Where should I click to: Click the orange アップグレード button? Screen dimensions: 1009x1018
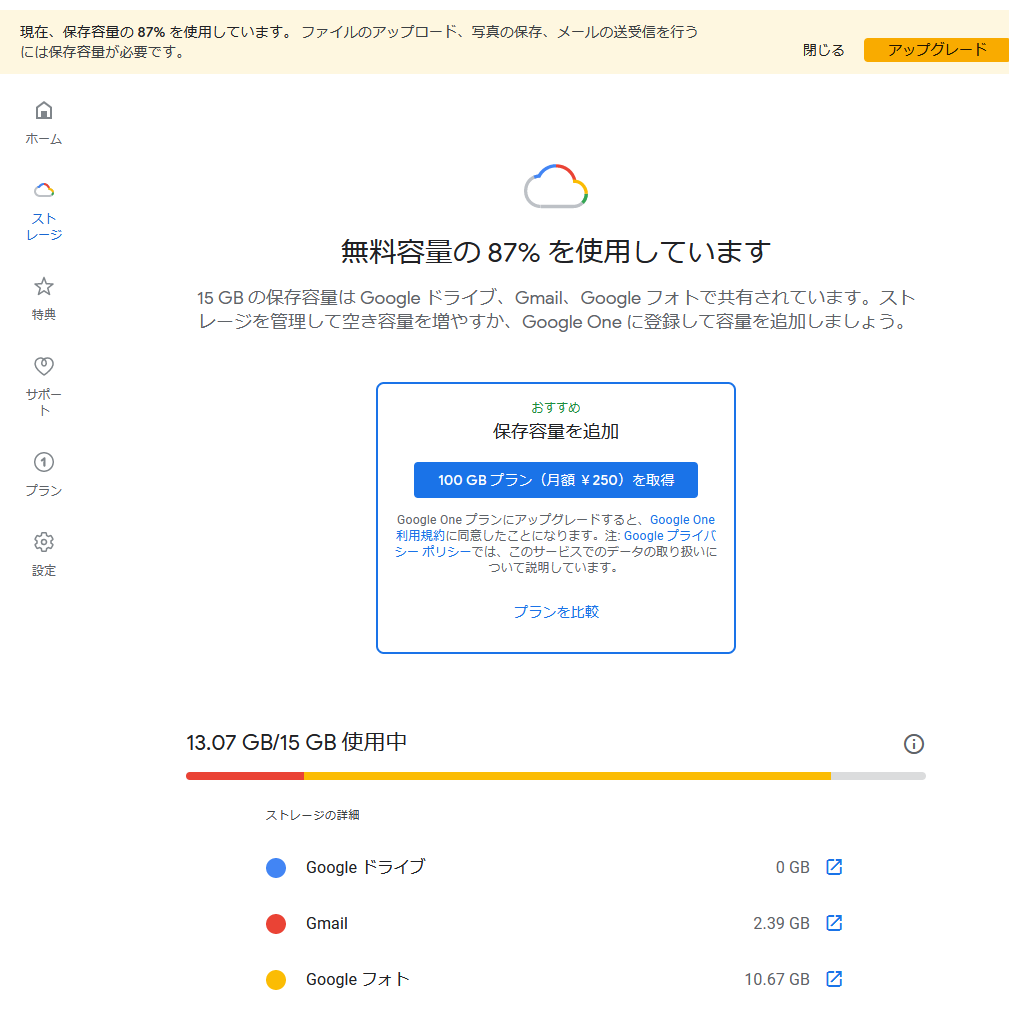pyautogui.click(x=936, y=50)
